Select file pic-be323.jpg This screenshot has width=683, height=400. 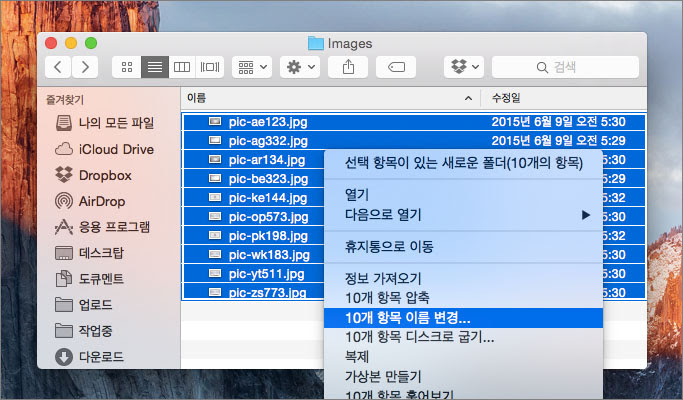click(268, 179)
